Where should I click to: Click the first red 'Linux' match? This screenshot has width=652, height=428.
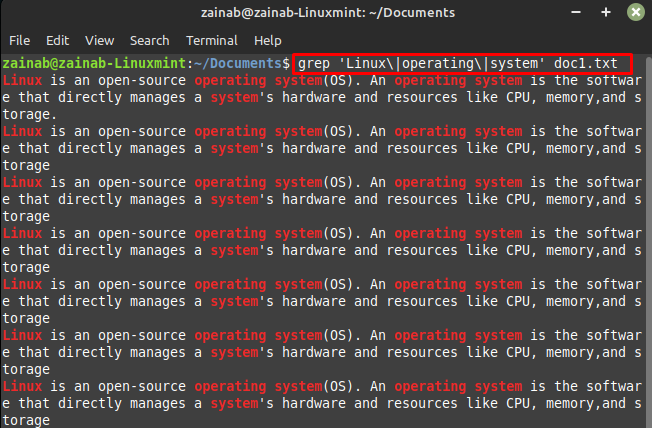pyautogui.click(x=22, y=80)
